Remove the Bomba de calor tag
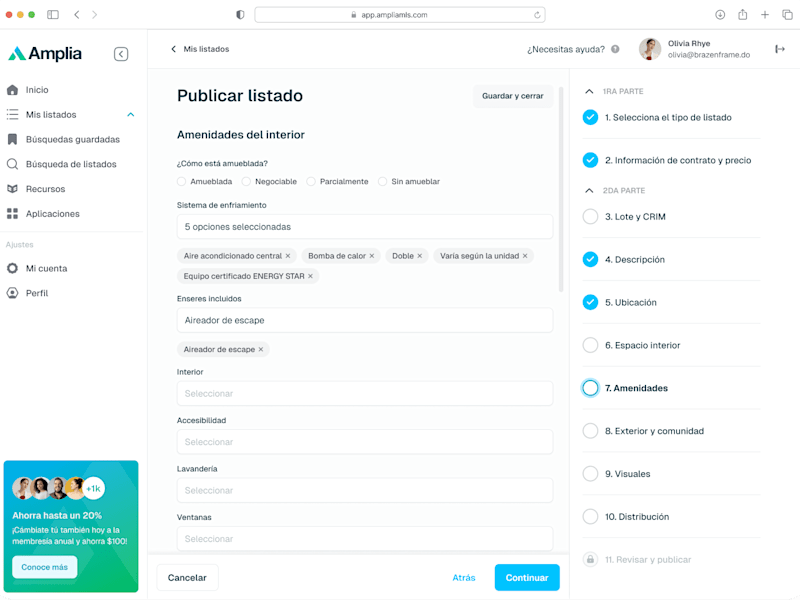 [x=372, y=256]
